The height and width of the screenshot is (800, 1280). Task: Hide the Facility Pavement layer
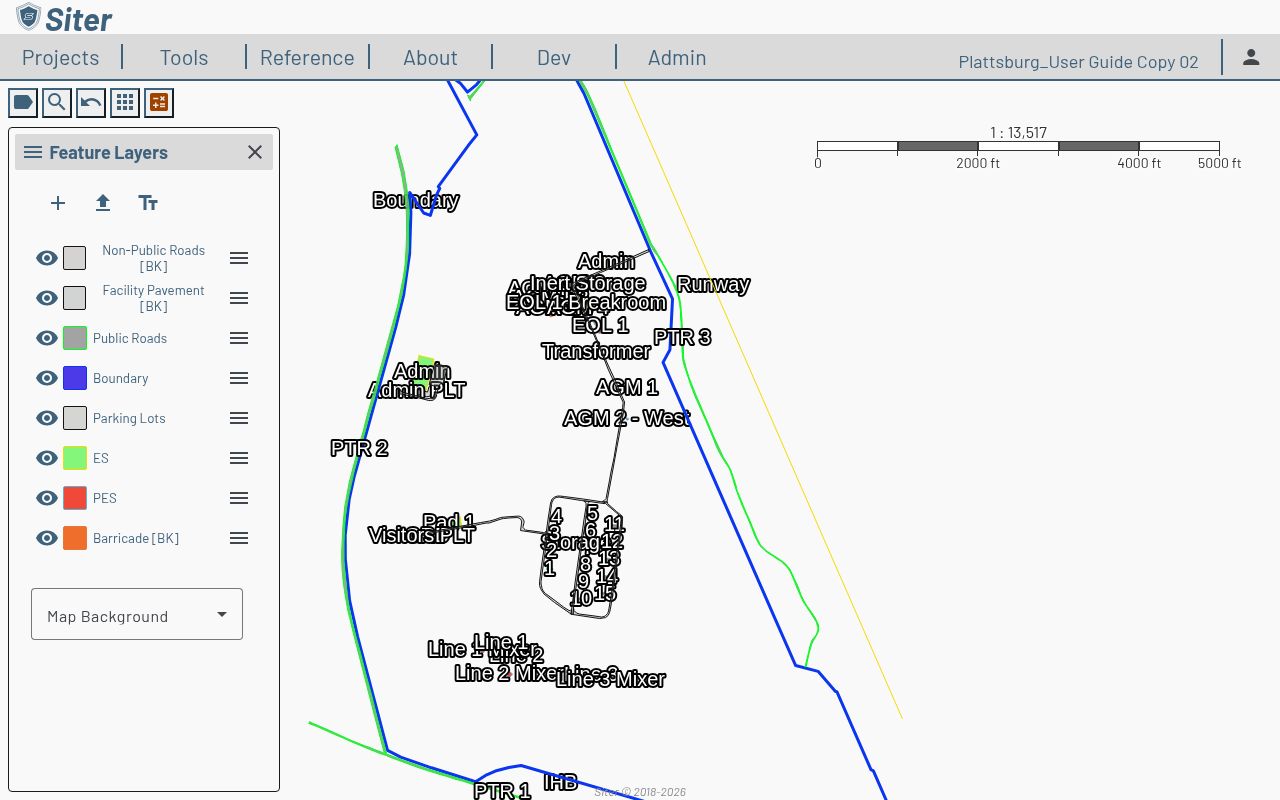(x=47, y=298)
